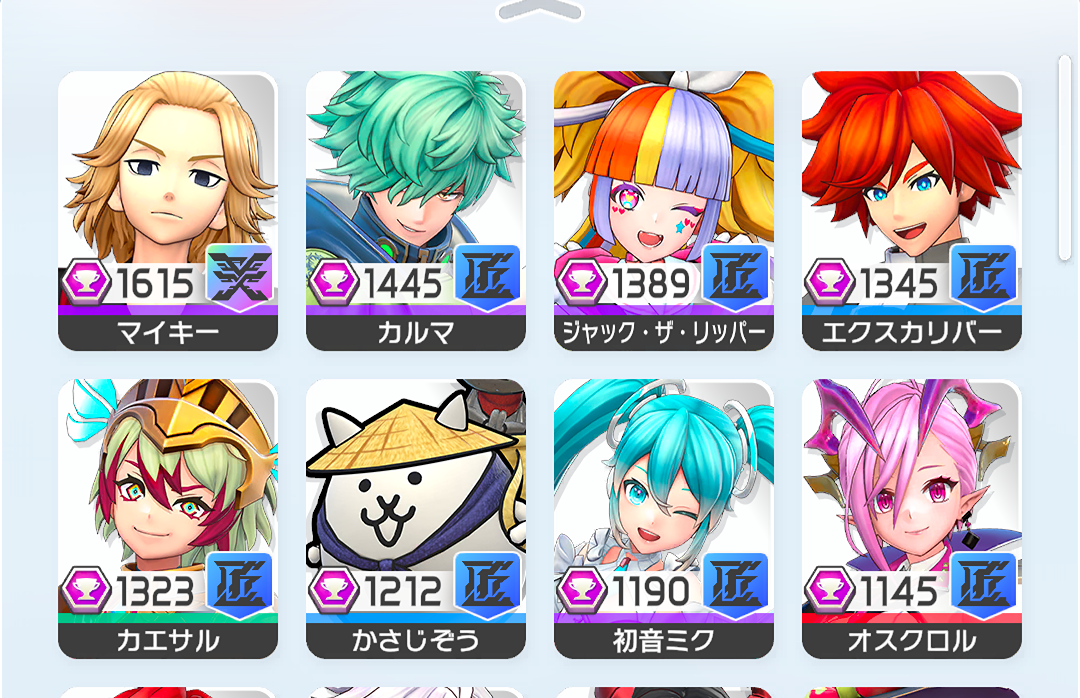Choose the ジャック・ザ・リッパー name label

pyautogui.click(x=664, y=333)
